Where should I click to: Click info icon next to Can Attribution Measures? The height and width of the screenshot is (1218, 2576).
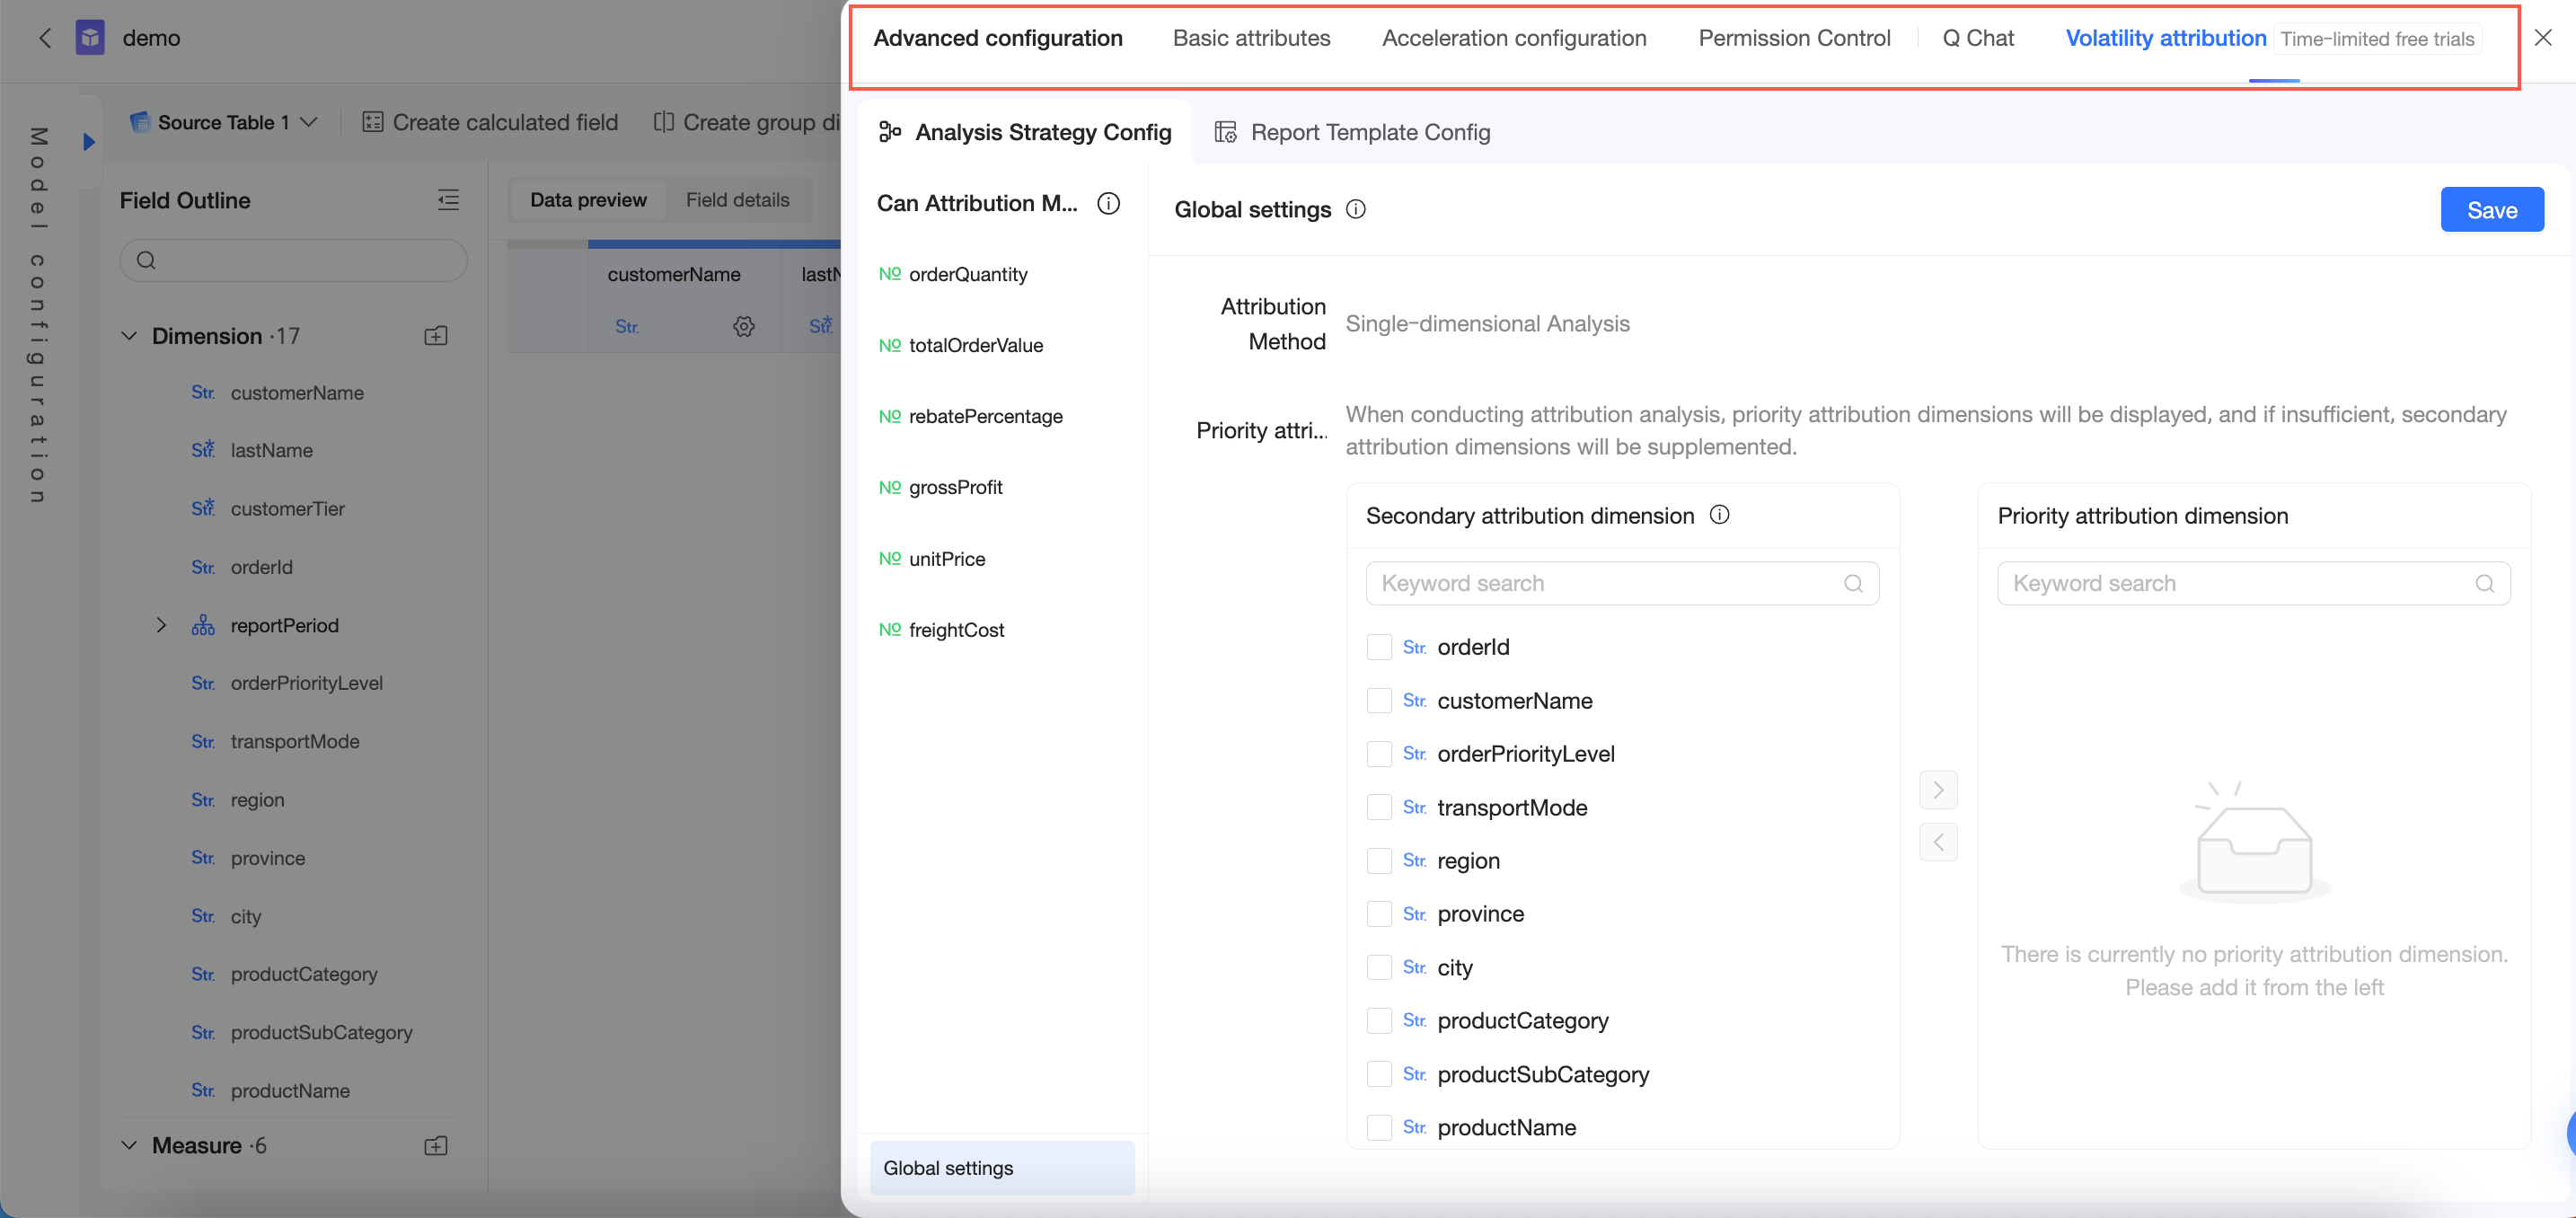[x=1108, y=203]
